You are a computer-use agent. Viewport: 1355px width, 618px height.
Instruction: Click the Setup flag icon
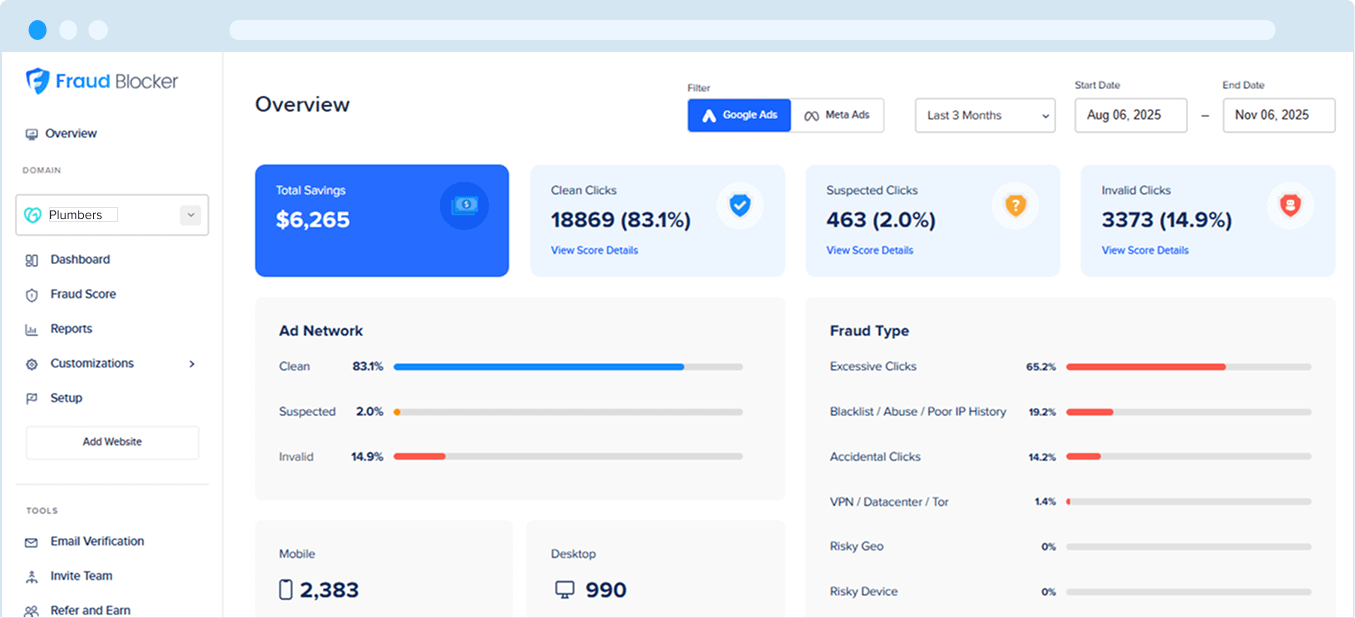point(33,397)
